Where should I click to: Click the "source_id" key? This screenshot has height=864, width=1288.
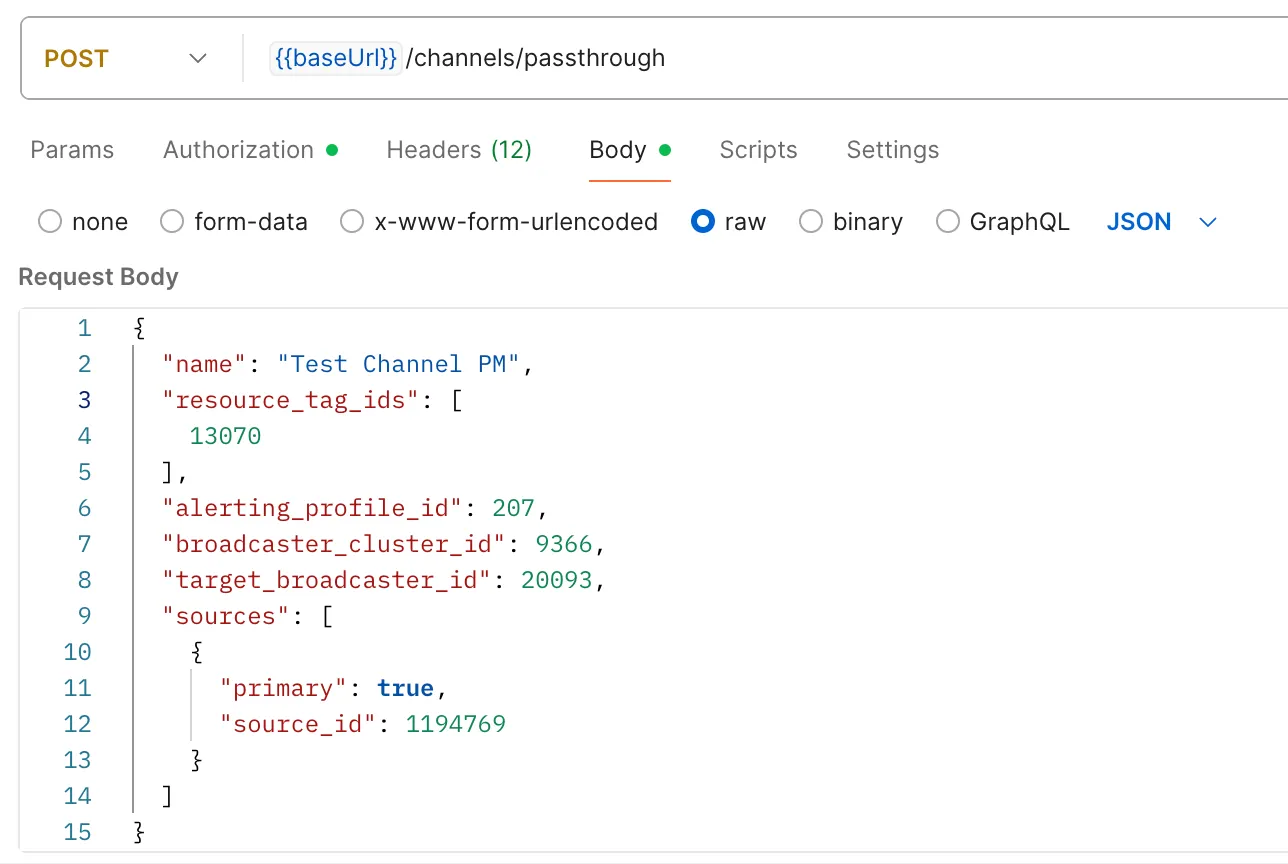tap(298, 724)
